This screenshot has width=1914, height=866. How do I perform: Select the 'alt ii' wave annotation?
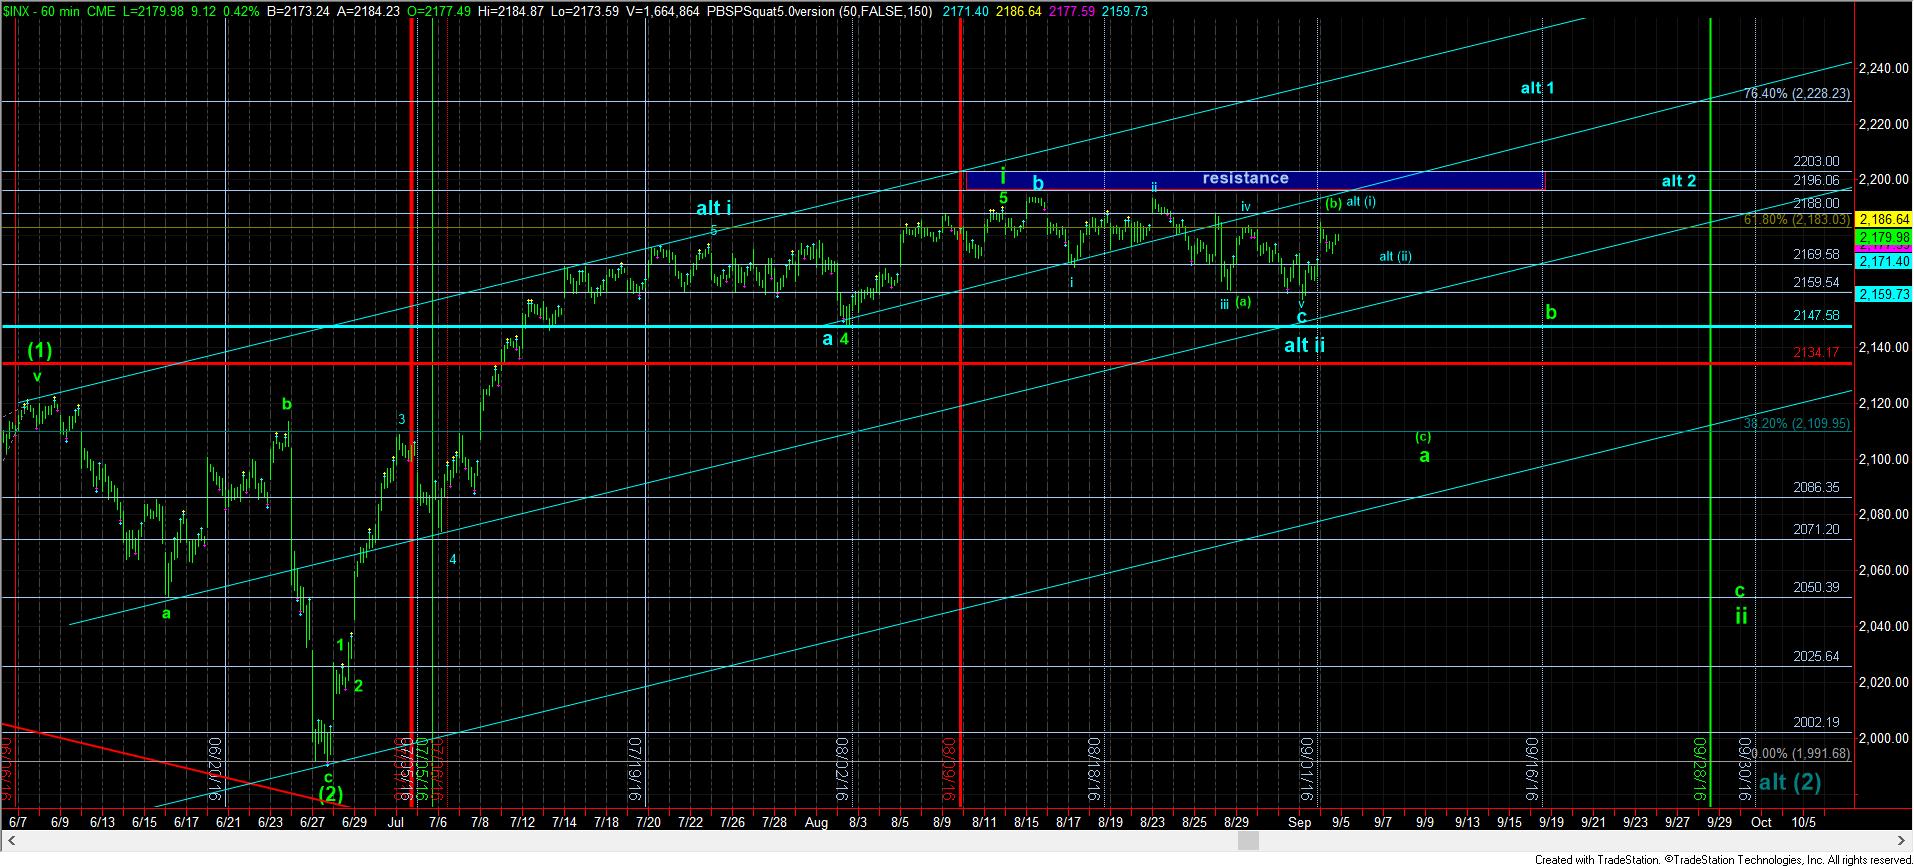(x=1304, y=346)
